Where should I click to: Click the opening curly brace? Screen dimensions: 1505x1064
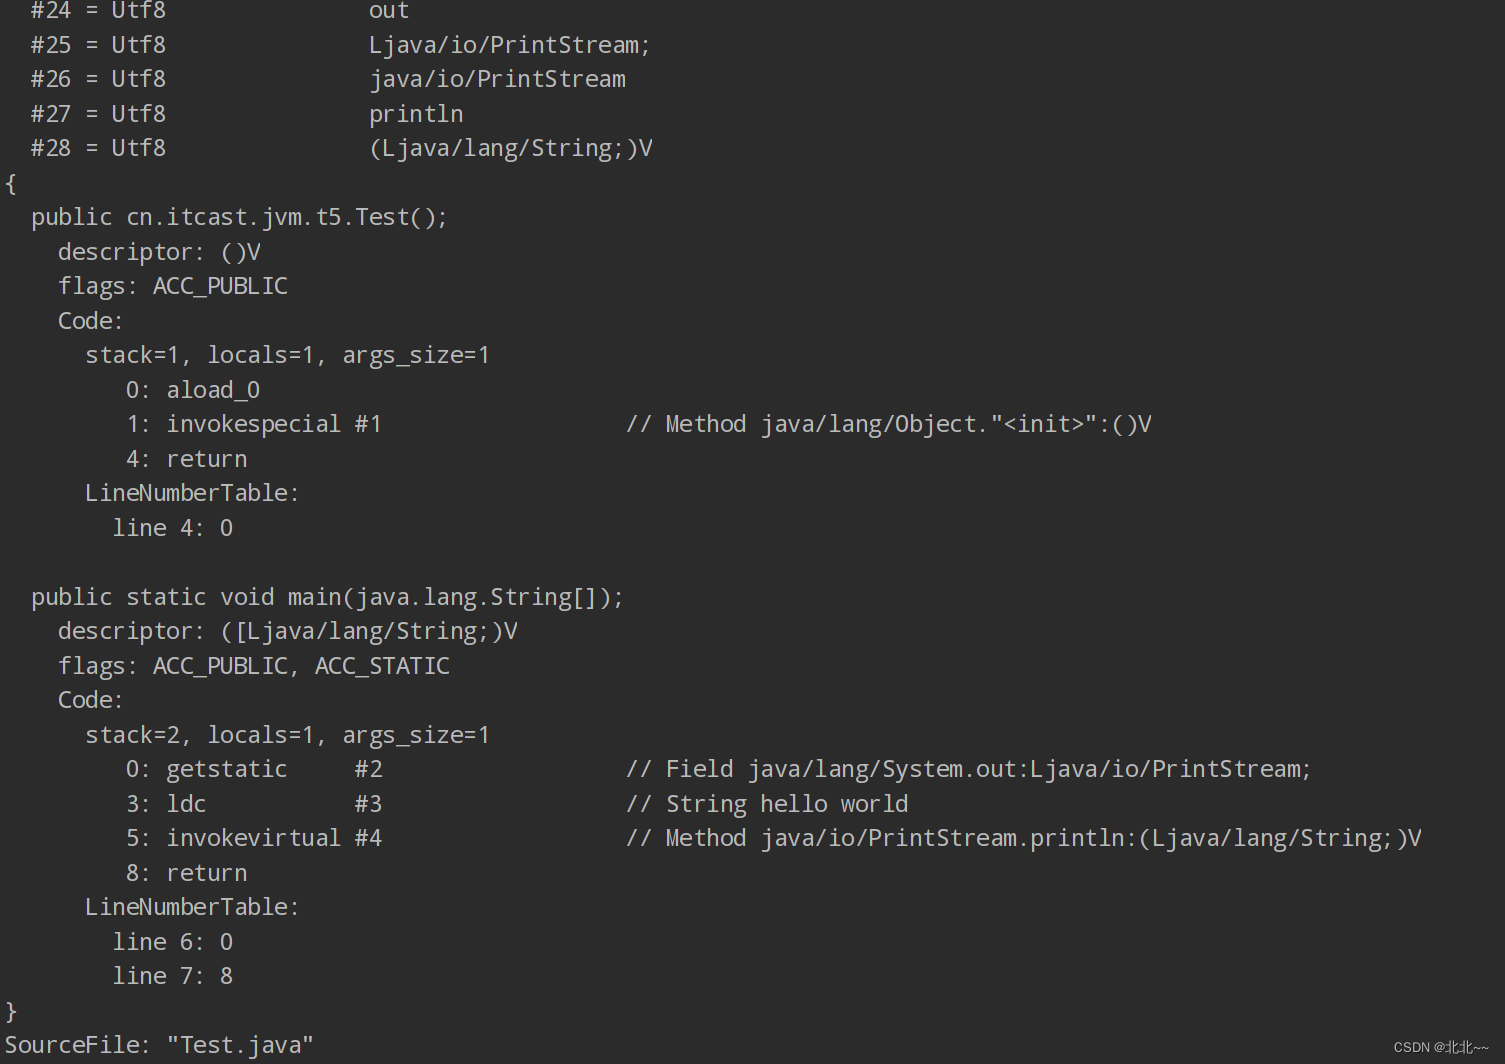(11, 183)
